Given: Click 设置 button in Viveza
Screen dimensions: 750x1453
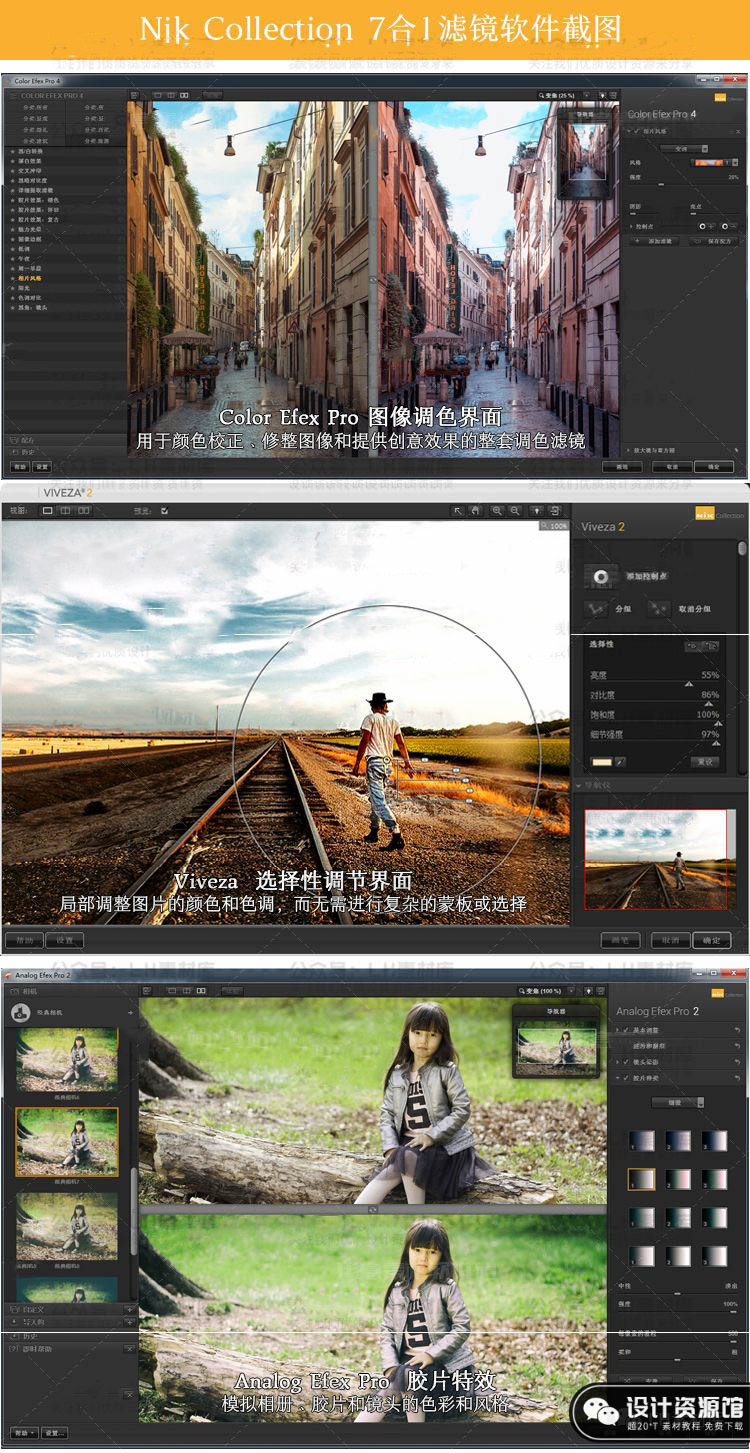Looking at the screenshot, I should [64, 940].
